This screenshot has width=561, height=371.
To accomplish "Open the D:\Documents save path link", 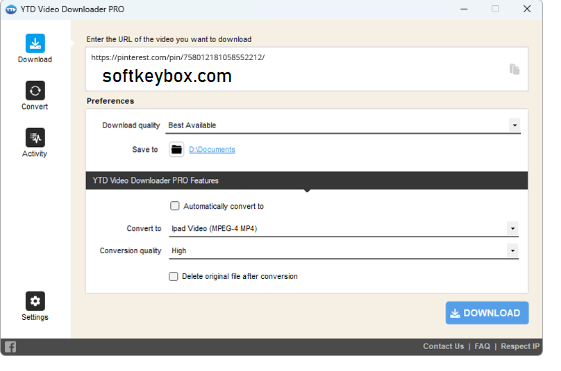I will pyautogui.click(x=212, y=150).
